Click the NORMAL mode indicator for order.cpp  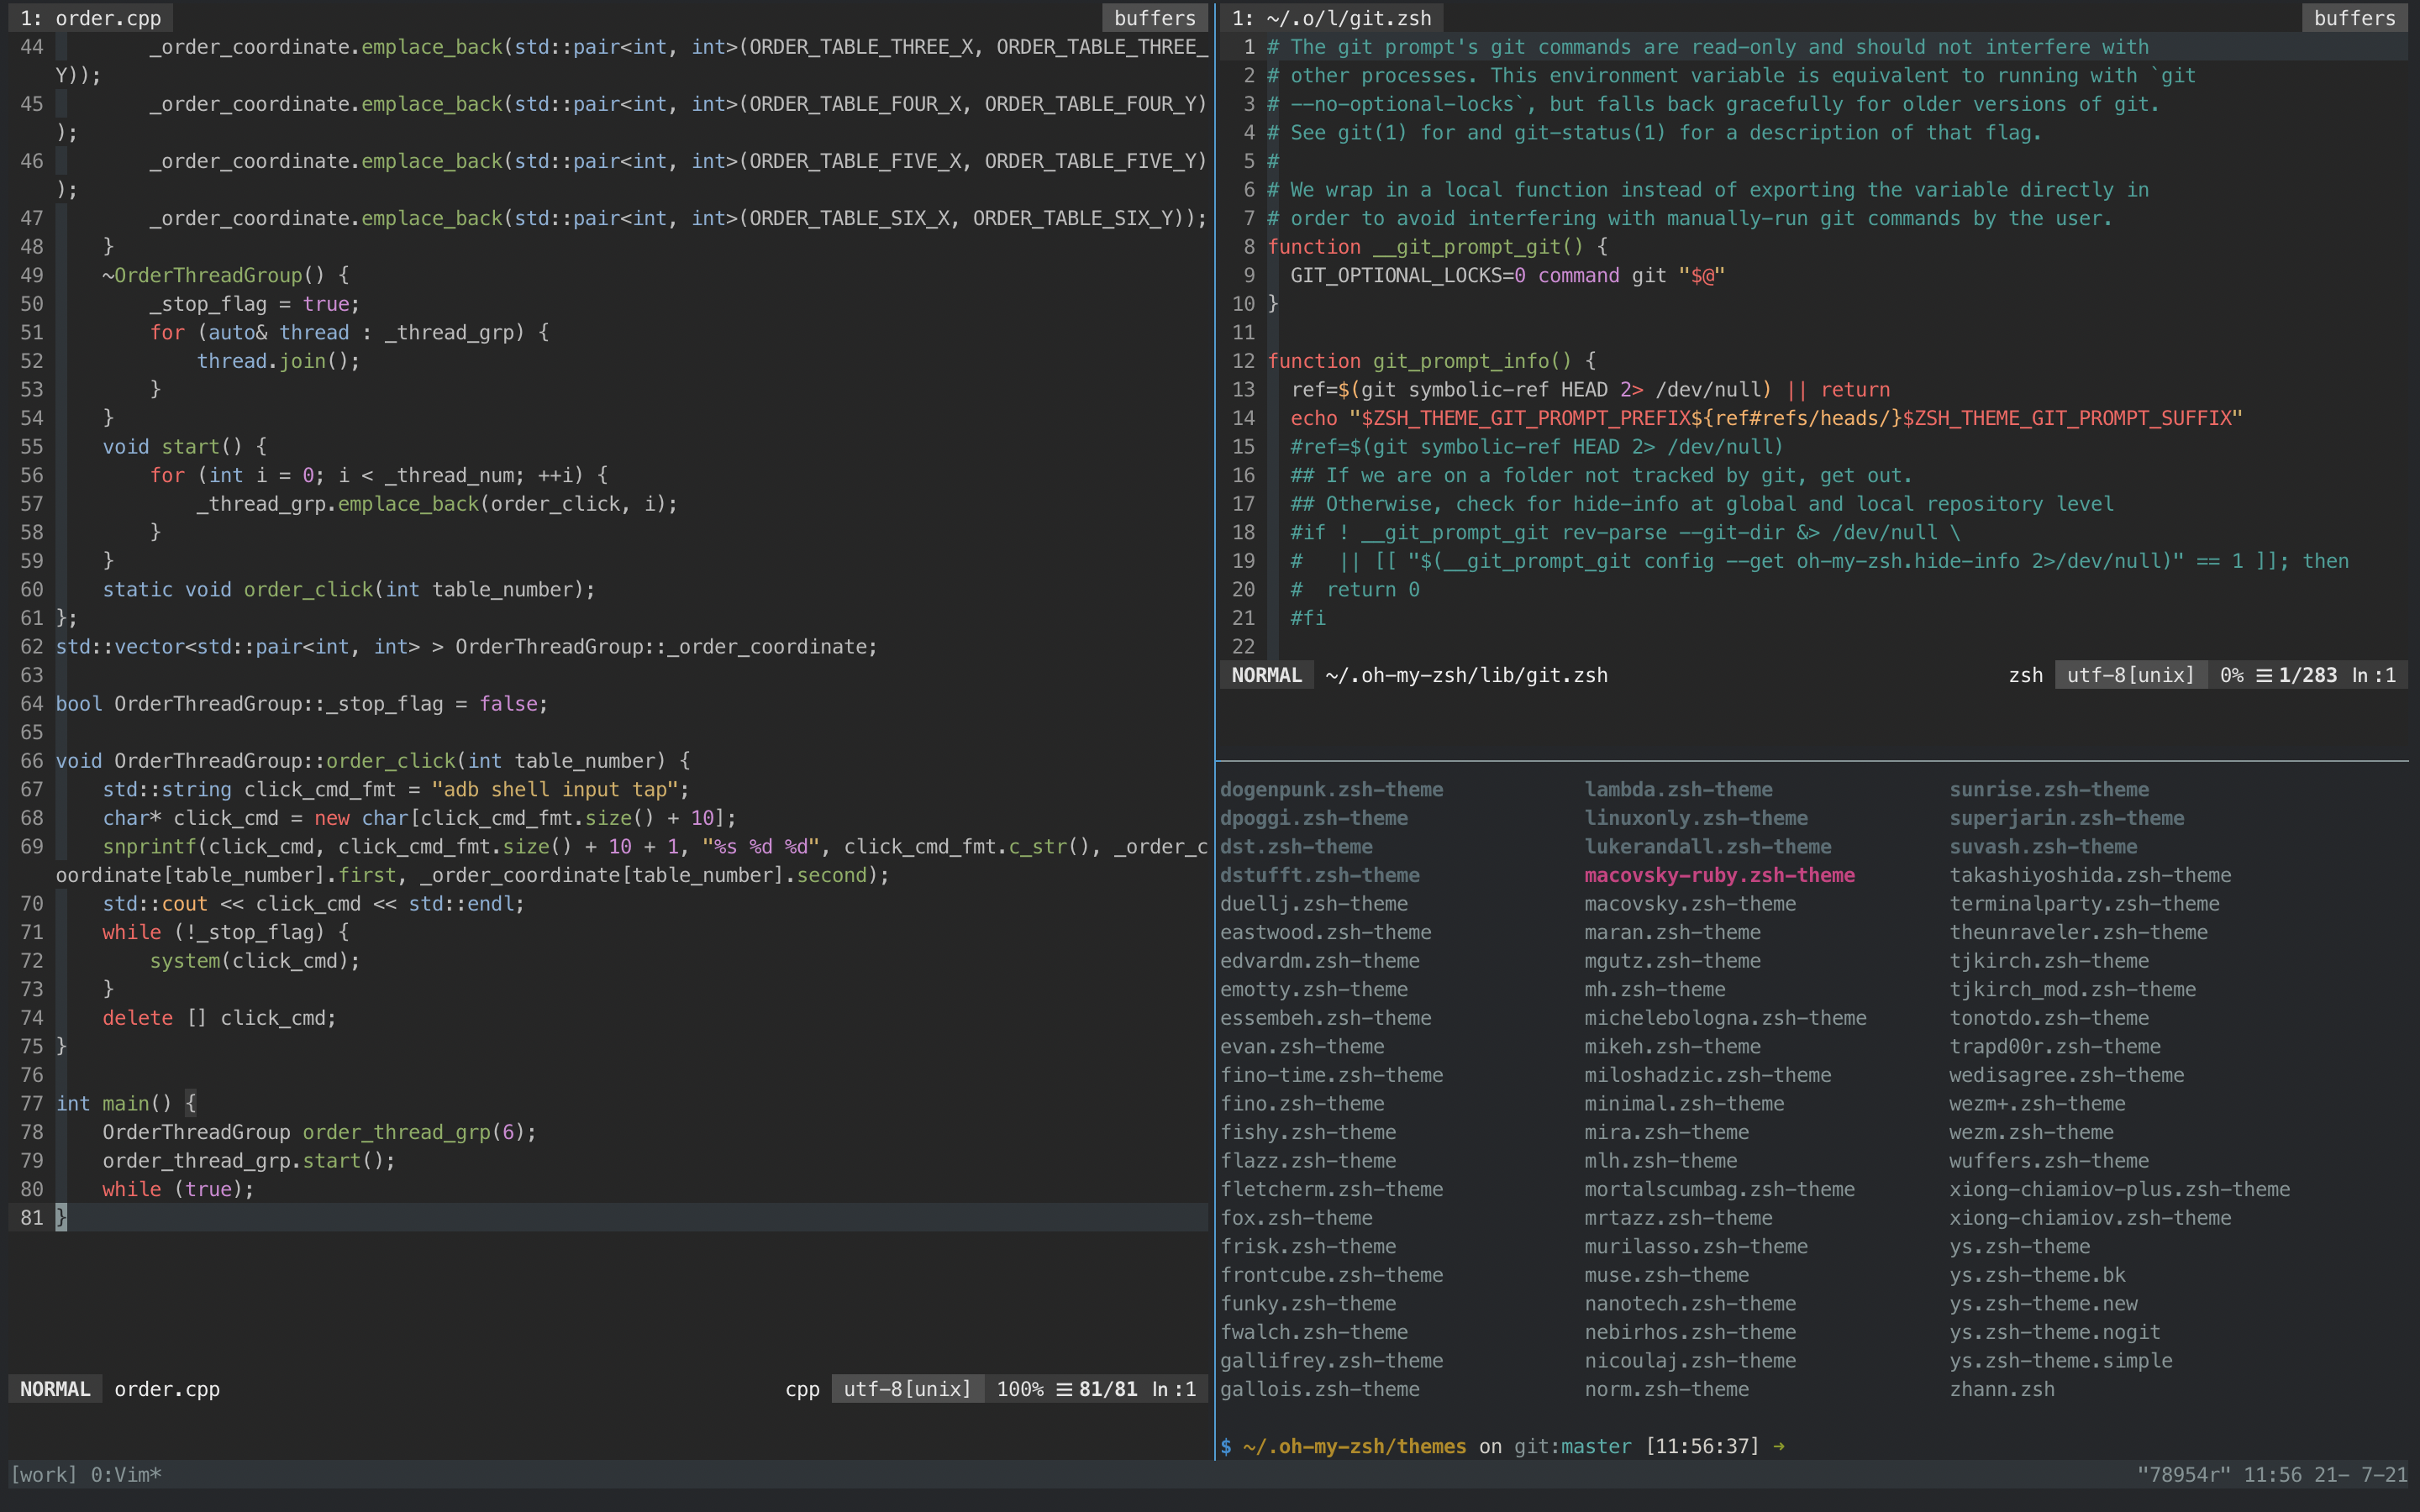click(x=55, y=1389)
